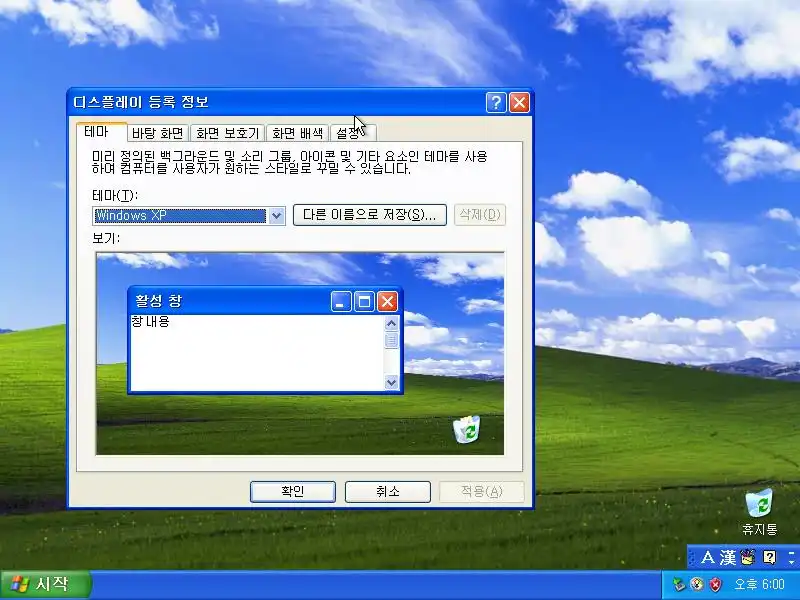Viewport: 800px width, 600px height.
Task: Select the 테마 tab
Action: (101, 132)
